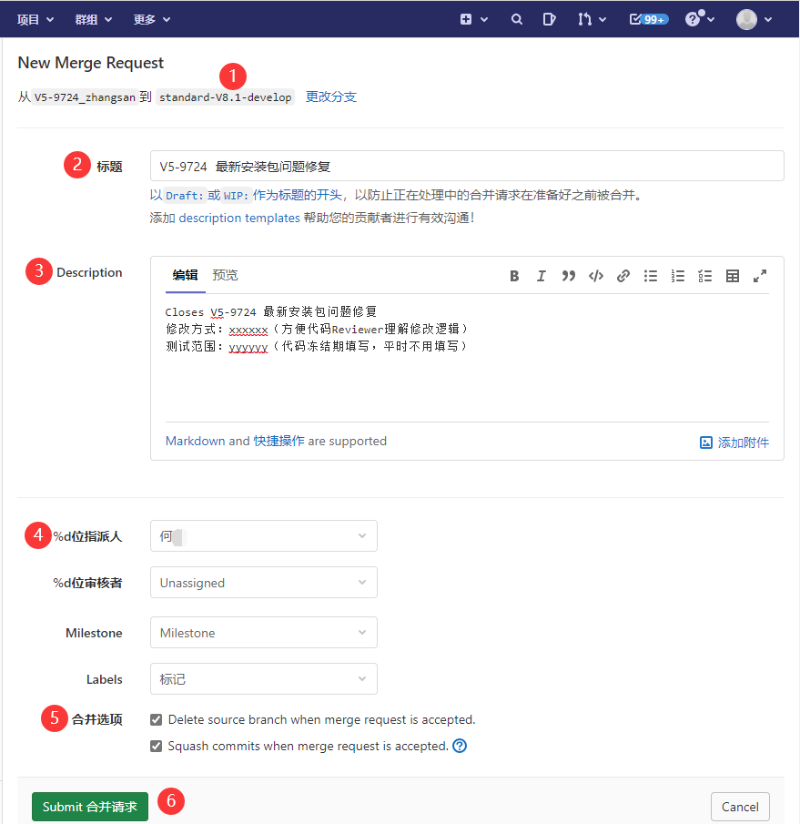This screenshot has width=800, height=824.
Task: Open search from the top navigation bar
Action: (x=517, y=19)
